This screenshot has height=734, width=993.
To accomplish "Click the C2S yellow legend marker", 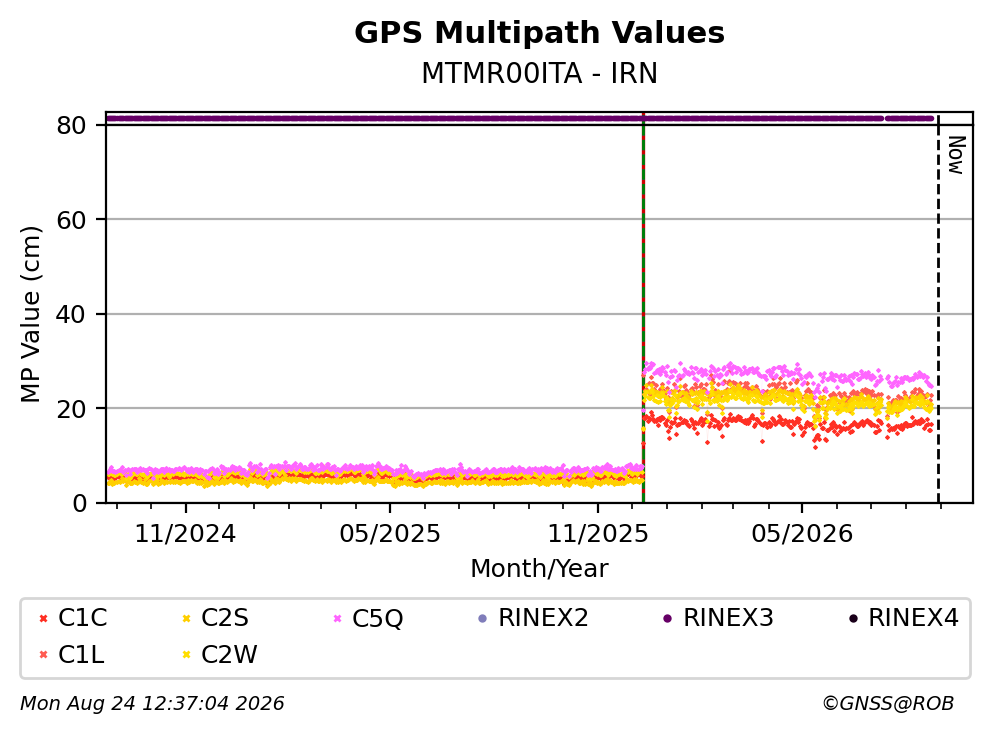I will point(186,619).
